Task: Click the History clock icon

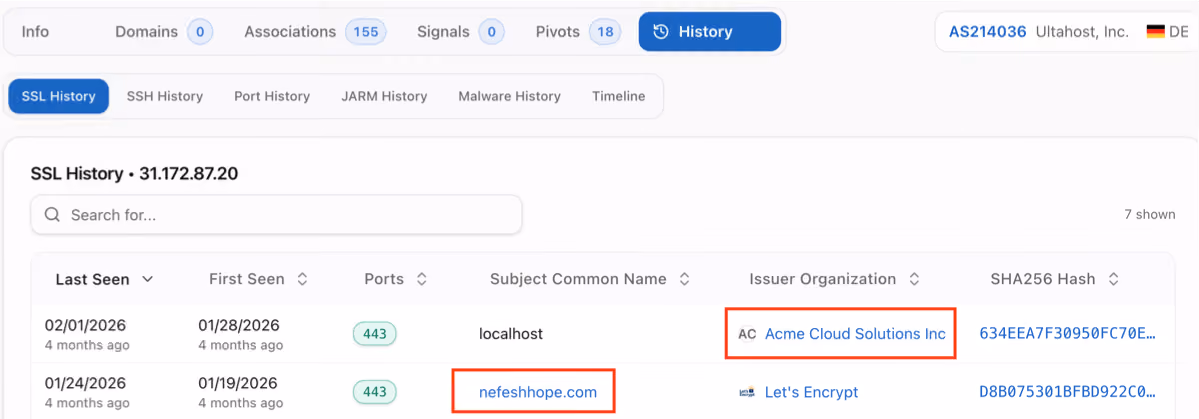Action: (662, 32)
